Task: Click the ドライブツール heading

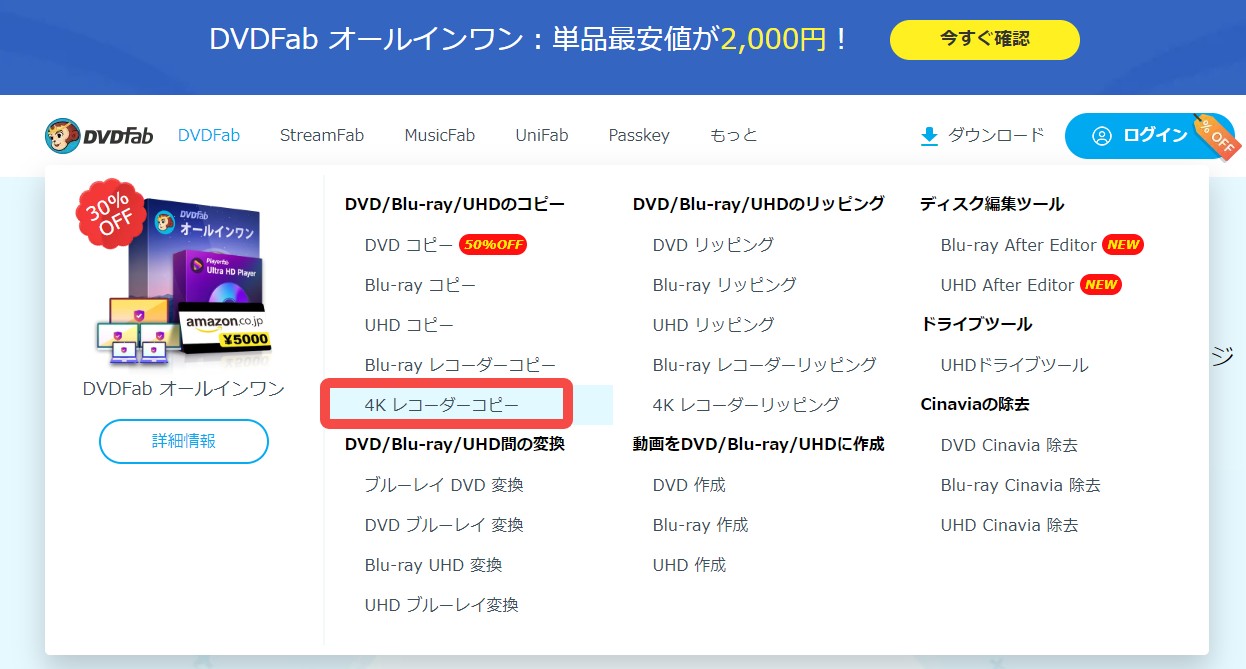Action: tap(976, 324)
